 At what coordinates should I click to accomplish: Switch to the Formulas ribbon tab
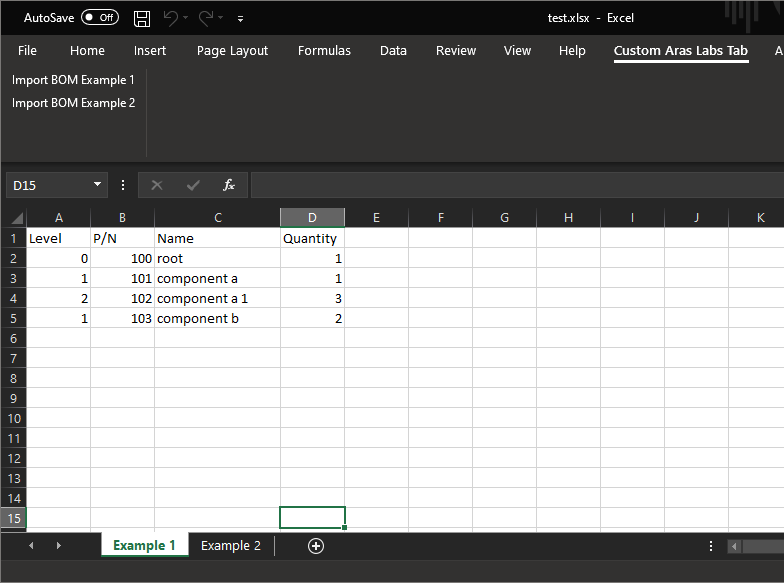click(324, 50)
